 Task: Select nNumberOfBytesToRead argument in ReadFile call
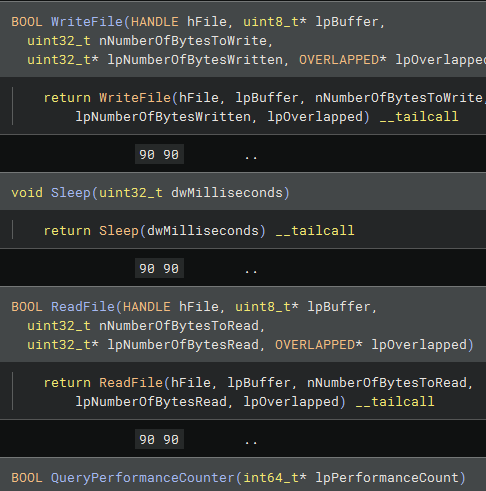(x=387, y=383)
